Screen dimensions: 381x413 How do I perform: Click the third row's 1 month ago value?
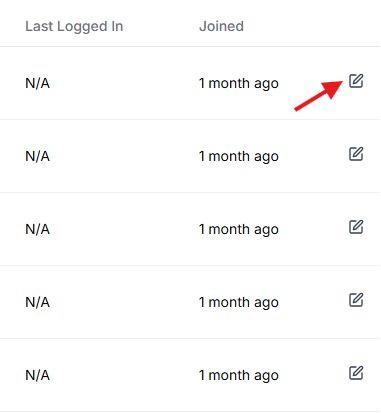coord(239,229)
